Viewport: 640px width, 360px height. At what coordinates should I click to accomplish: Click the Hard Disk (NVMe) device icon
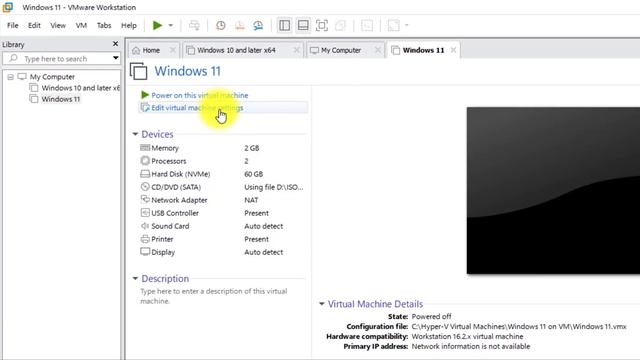(145, 174)
